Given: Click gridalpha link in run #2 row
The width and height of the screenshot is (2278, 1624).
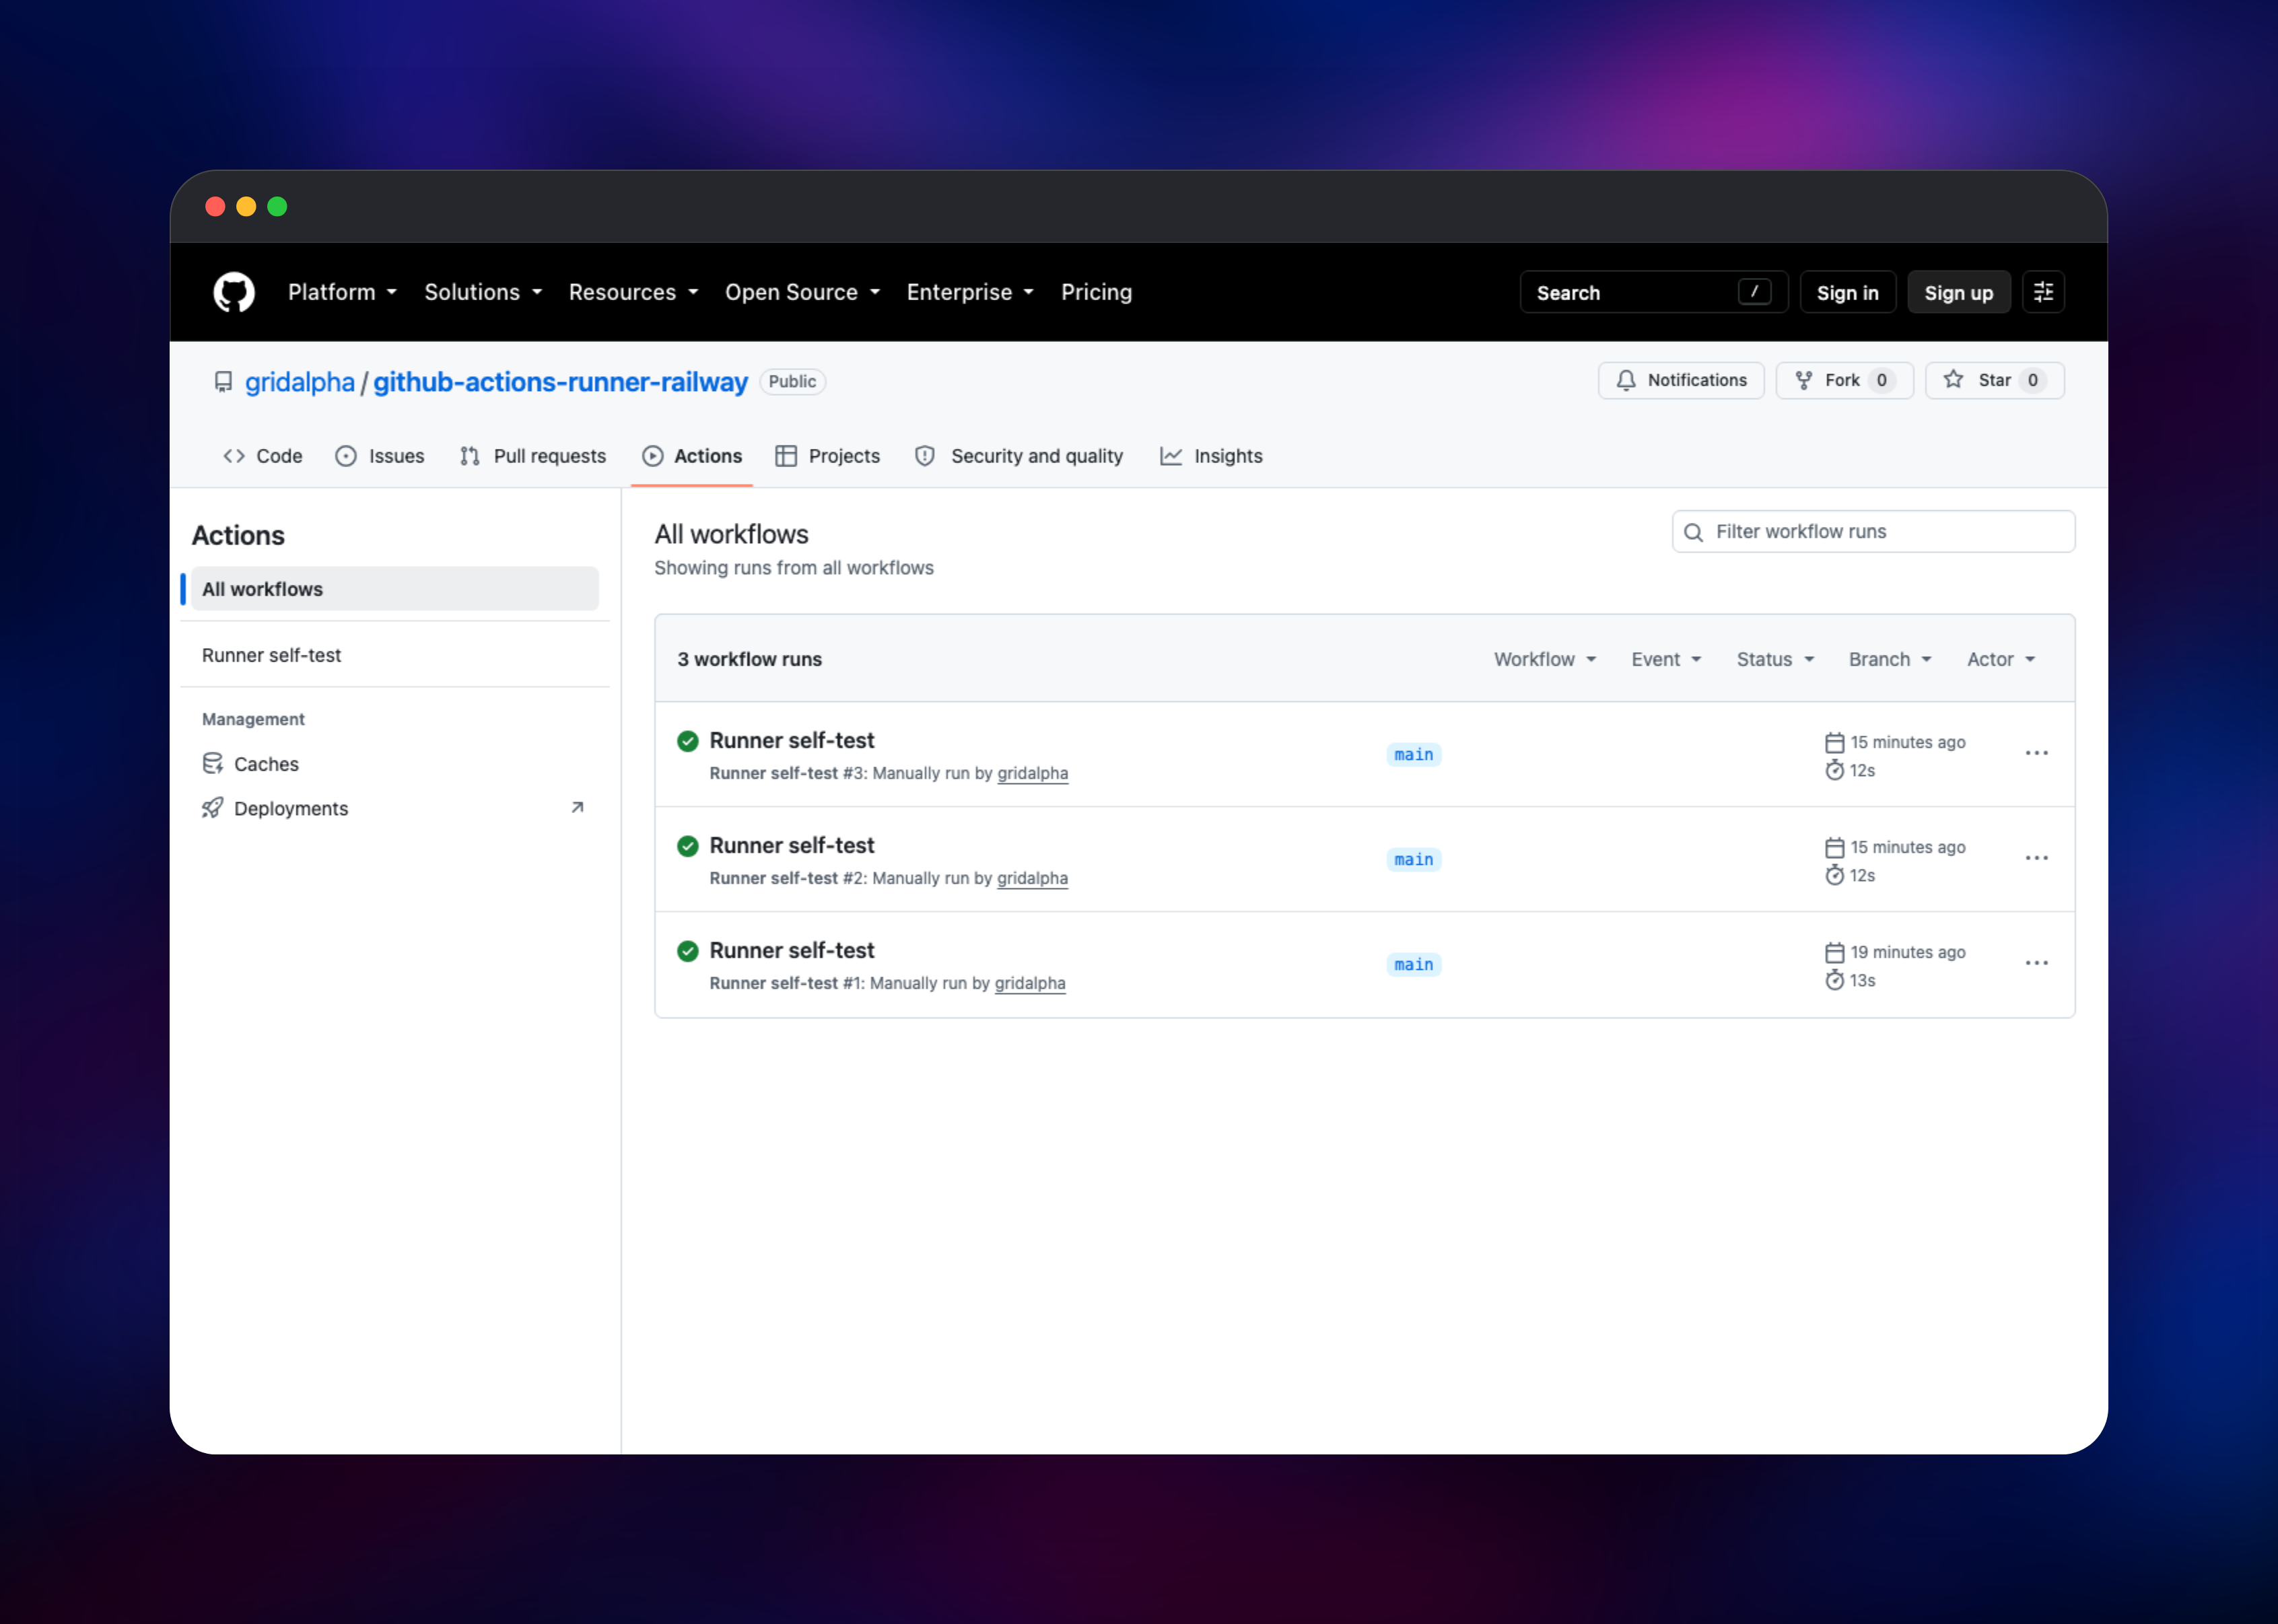Looking at the screenshot, I should coord(1032,878).
